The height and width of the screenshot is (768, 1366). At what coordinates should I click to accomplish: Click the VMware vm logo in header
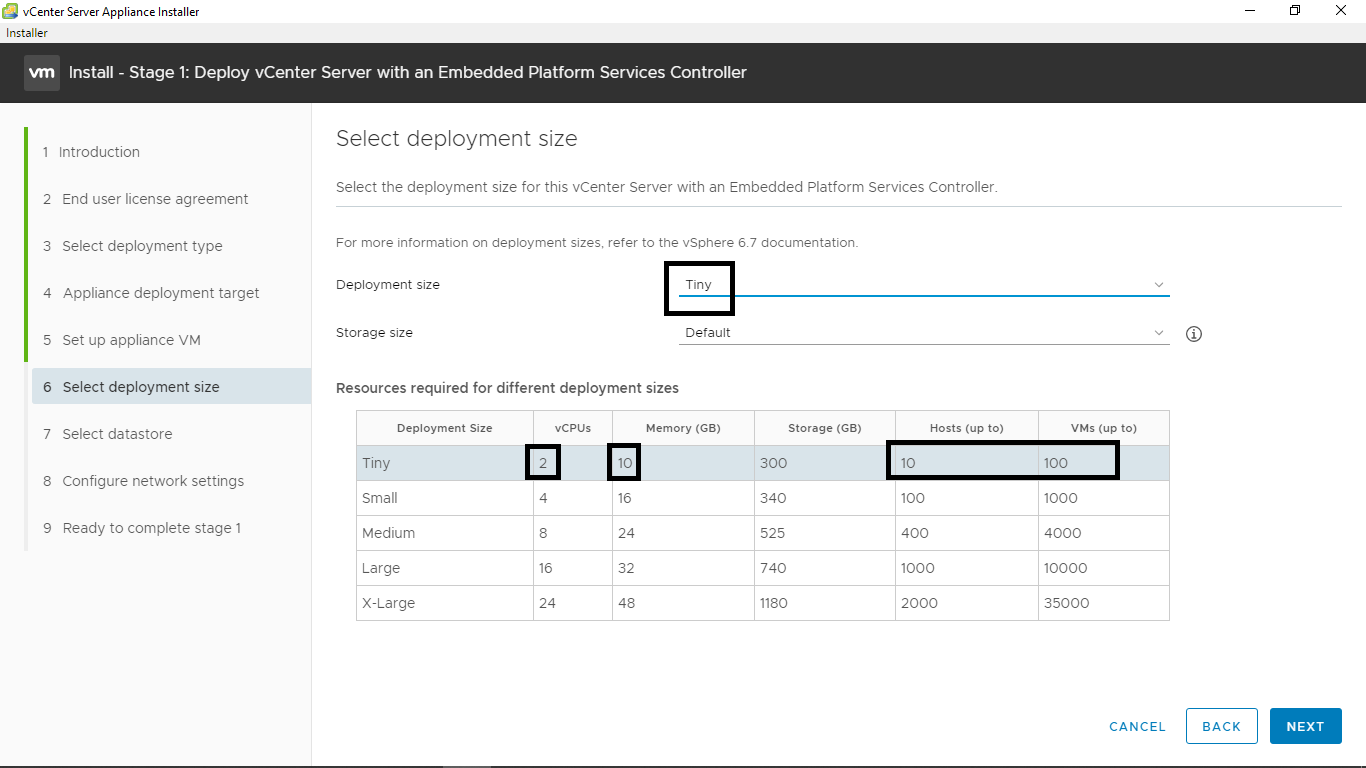(x=42, y=73)
